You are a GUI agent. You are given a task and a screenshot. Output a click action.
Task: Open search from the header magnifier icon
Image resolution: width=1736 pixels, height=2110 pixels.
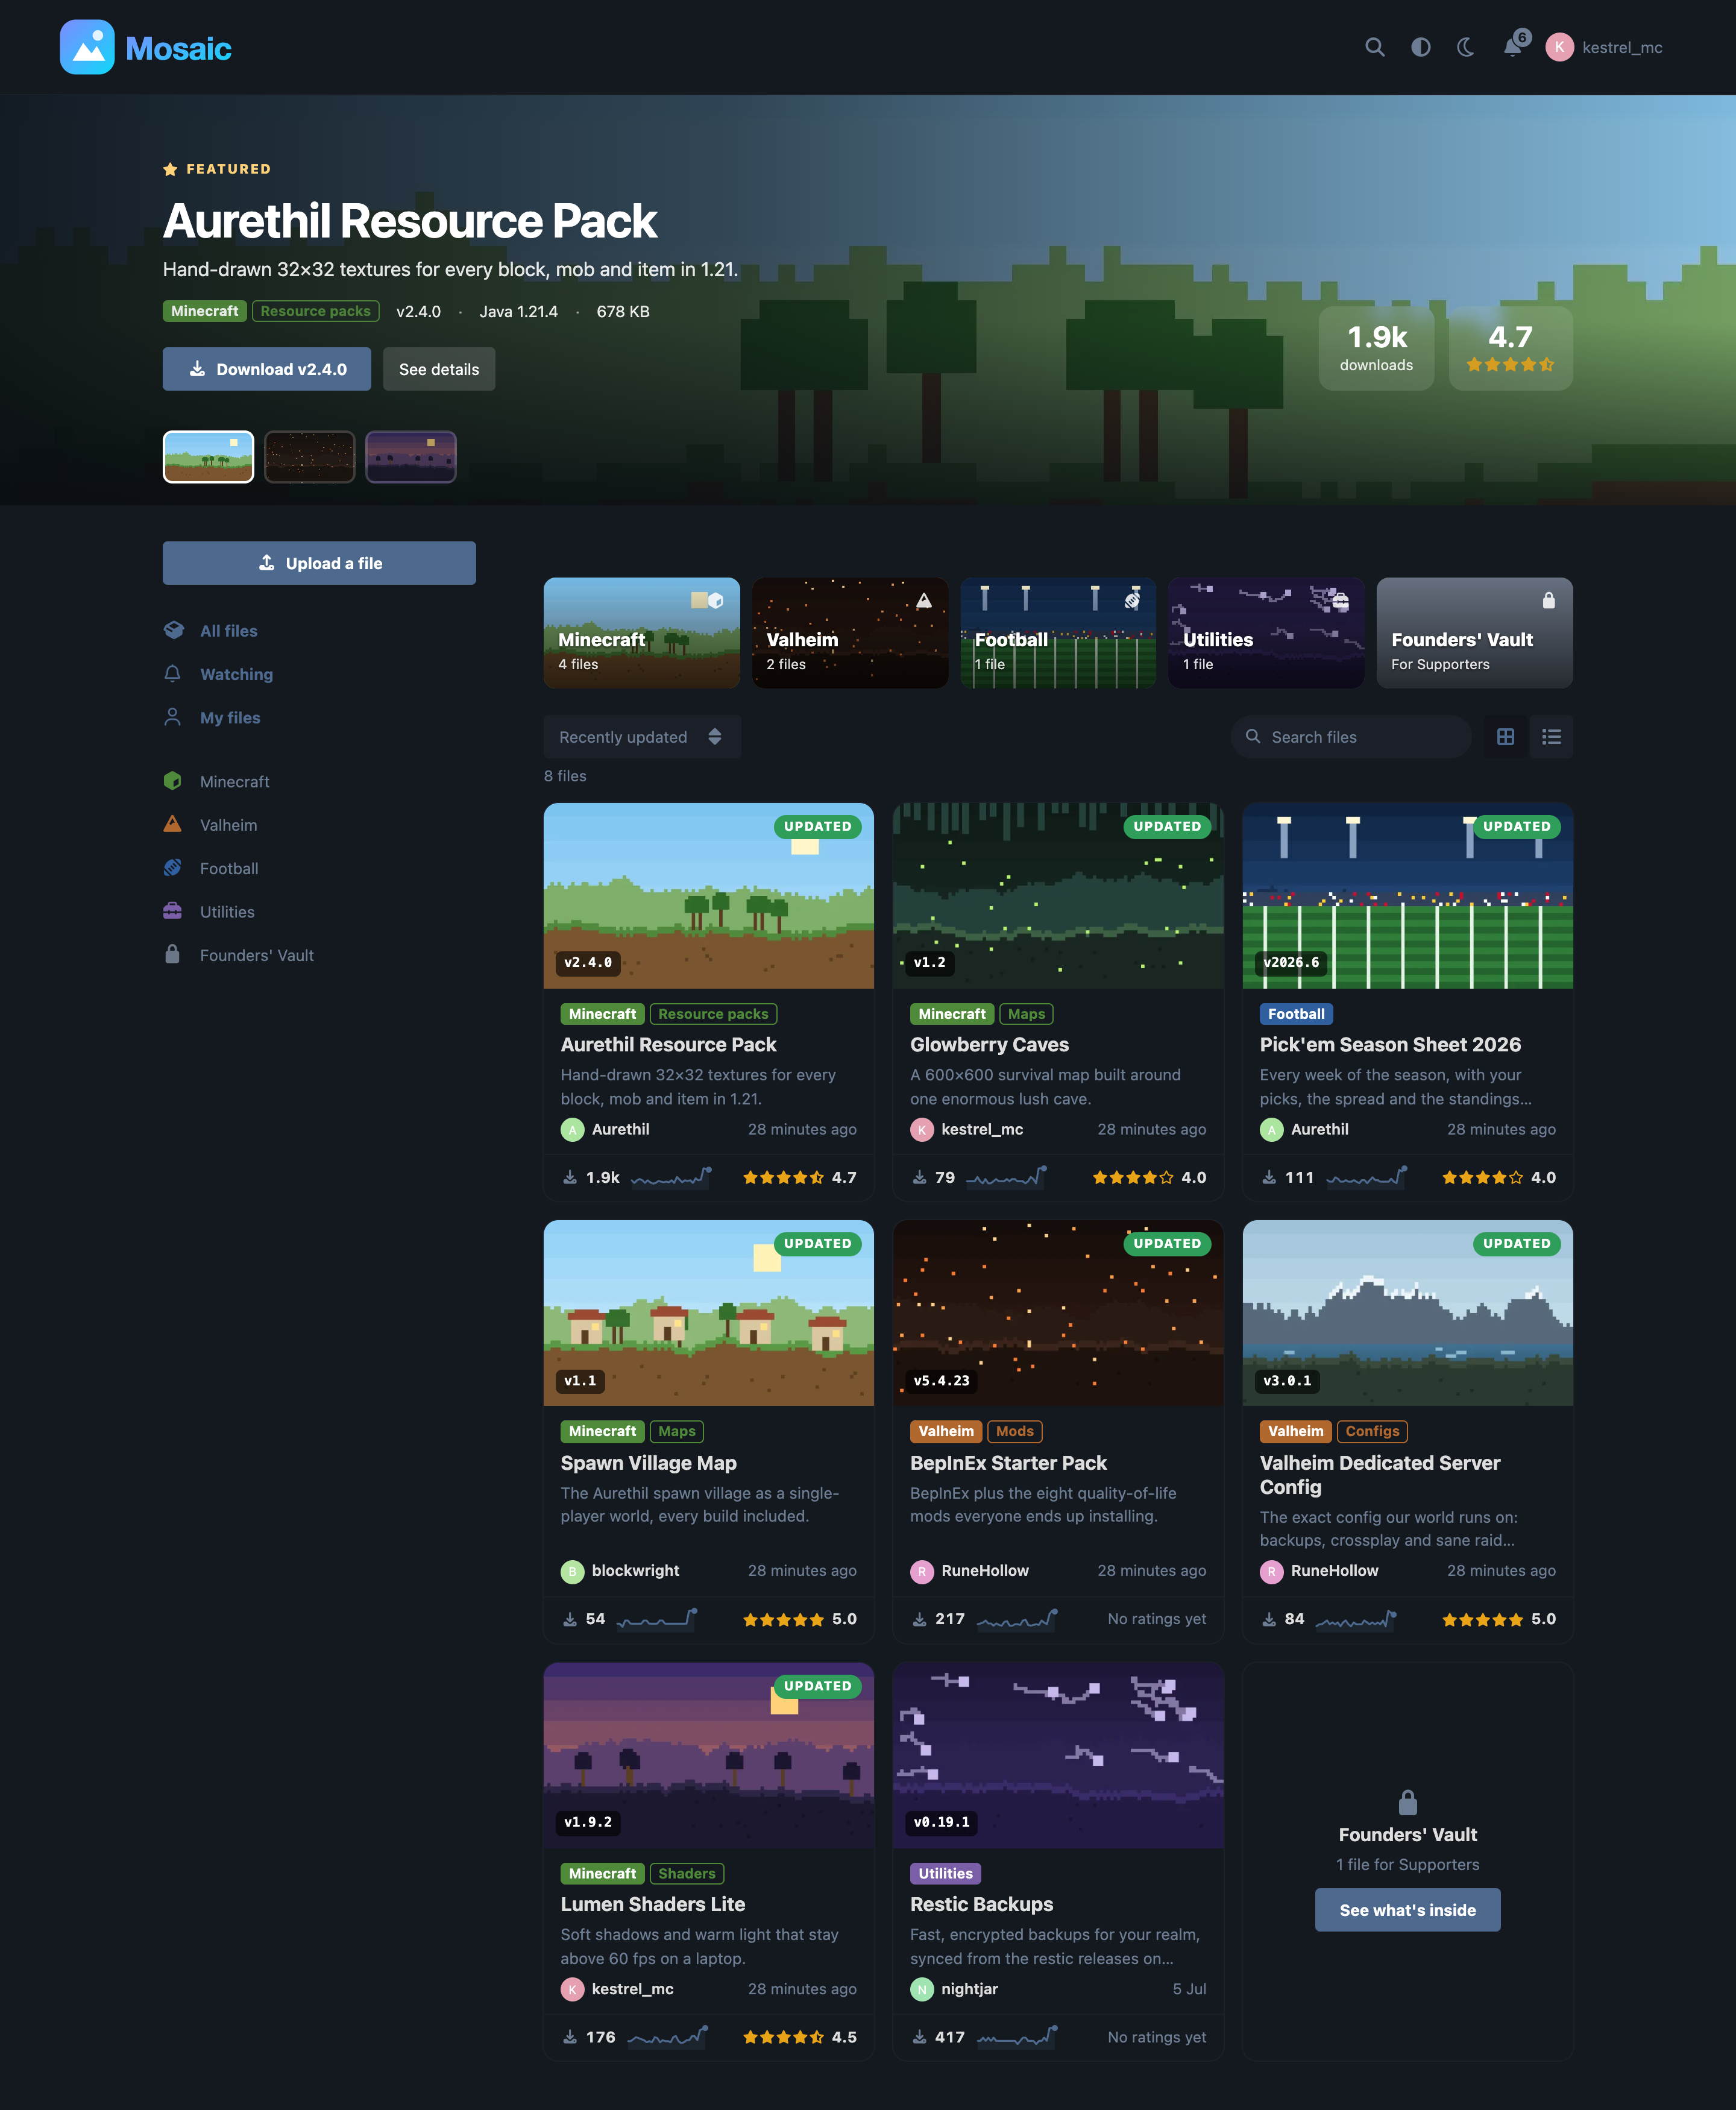(1375, 47)
